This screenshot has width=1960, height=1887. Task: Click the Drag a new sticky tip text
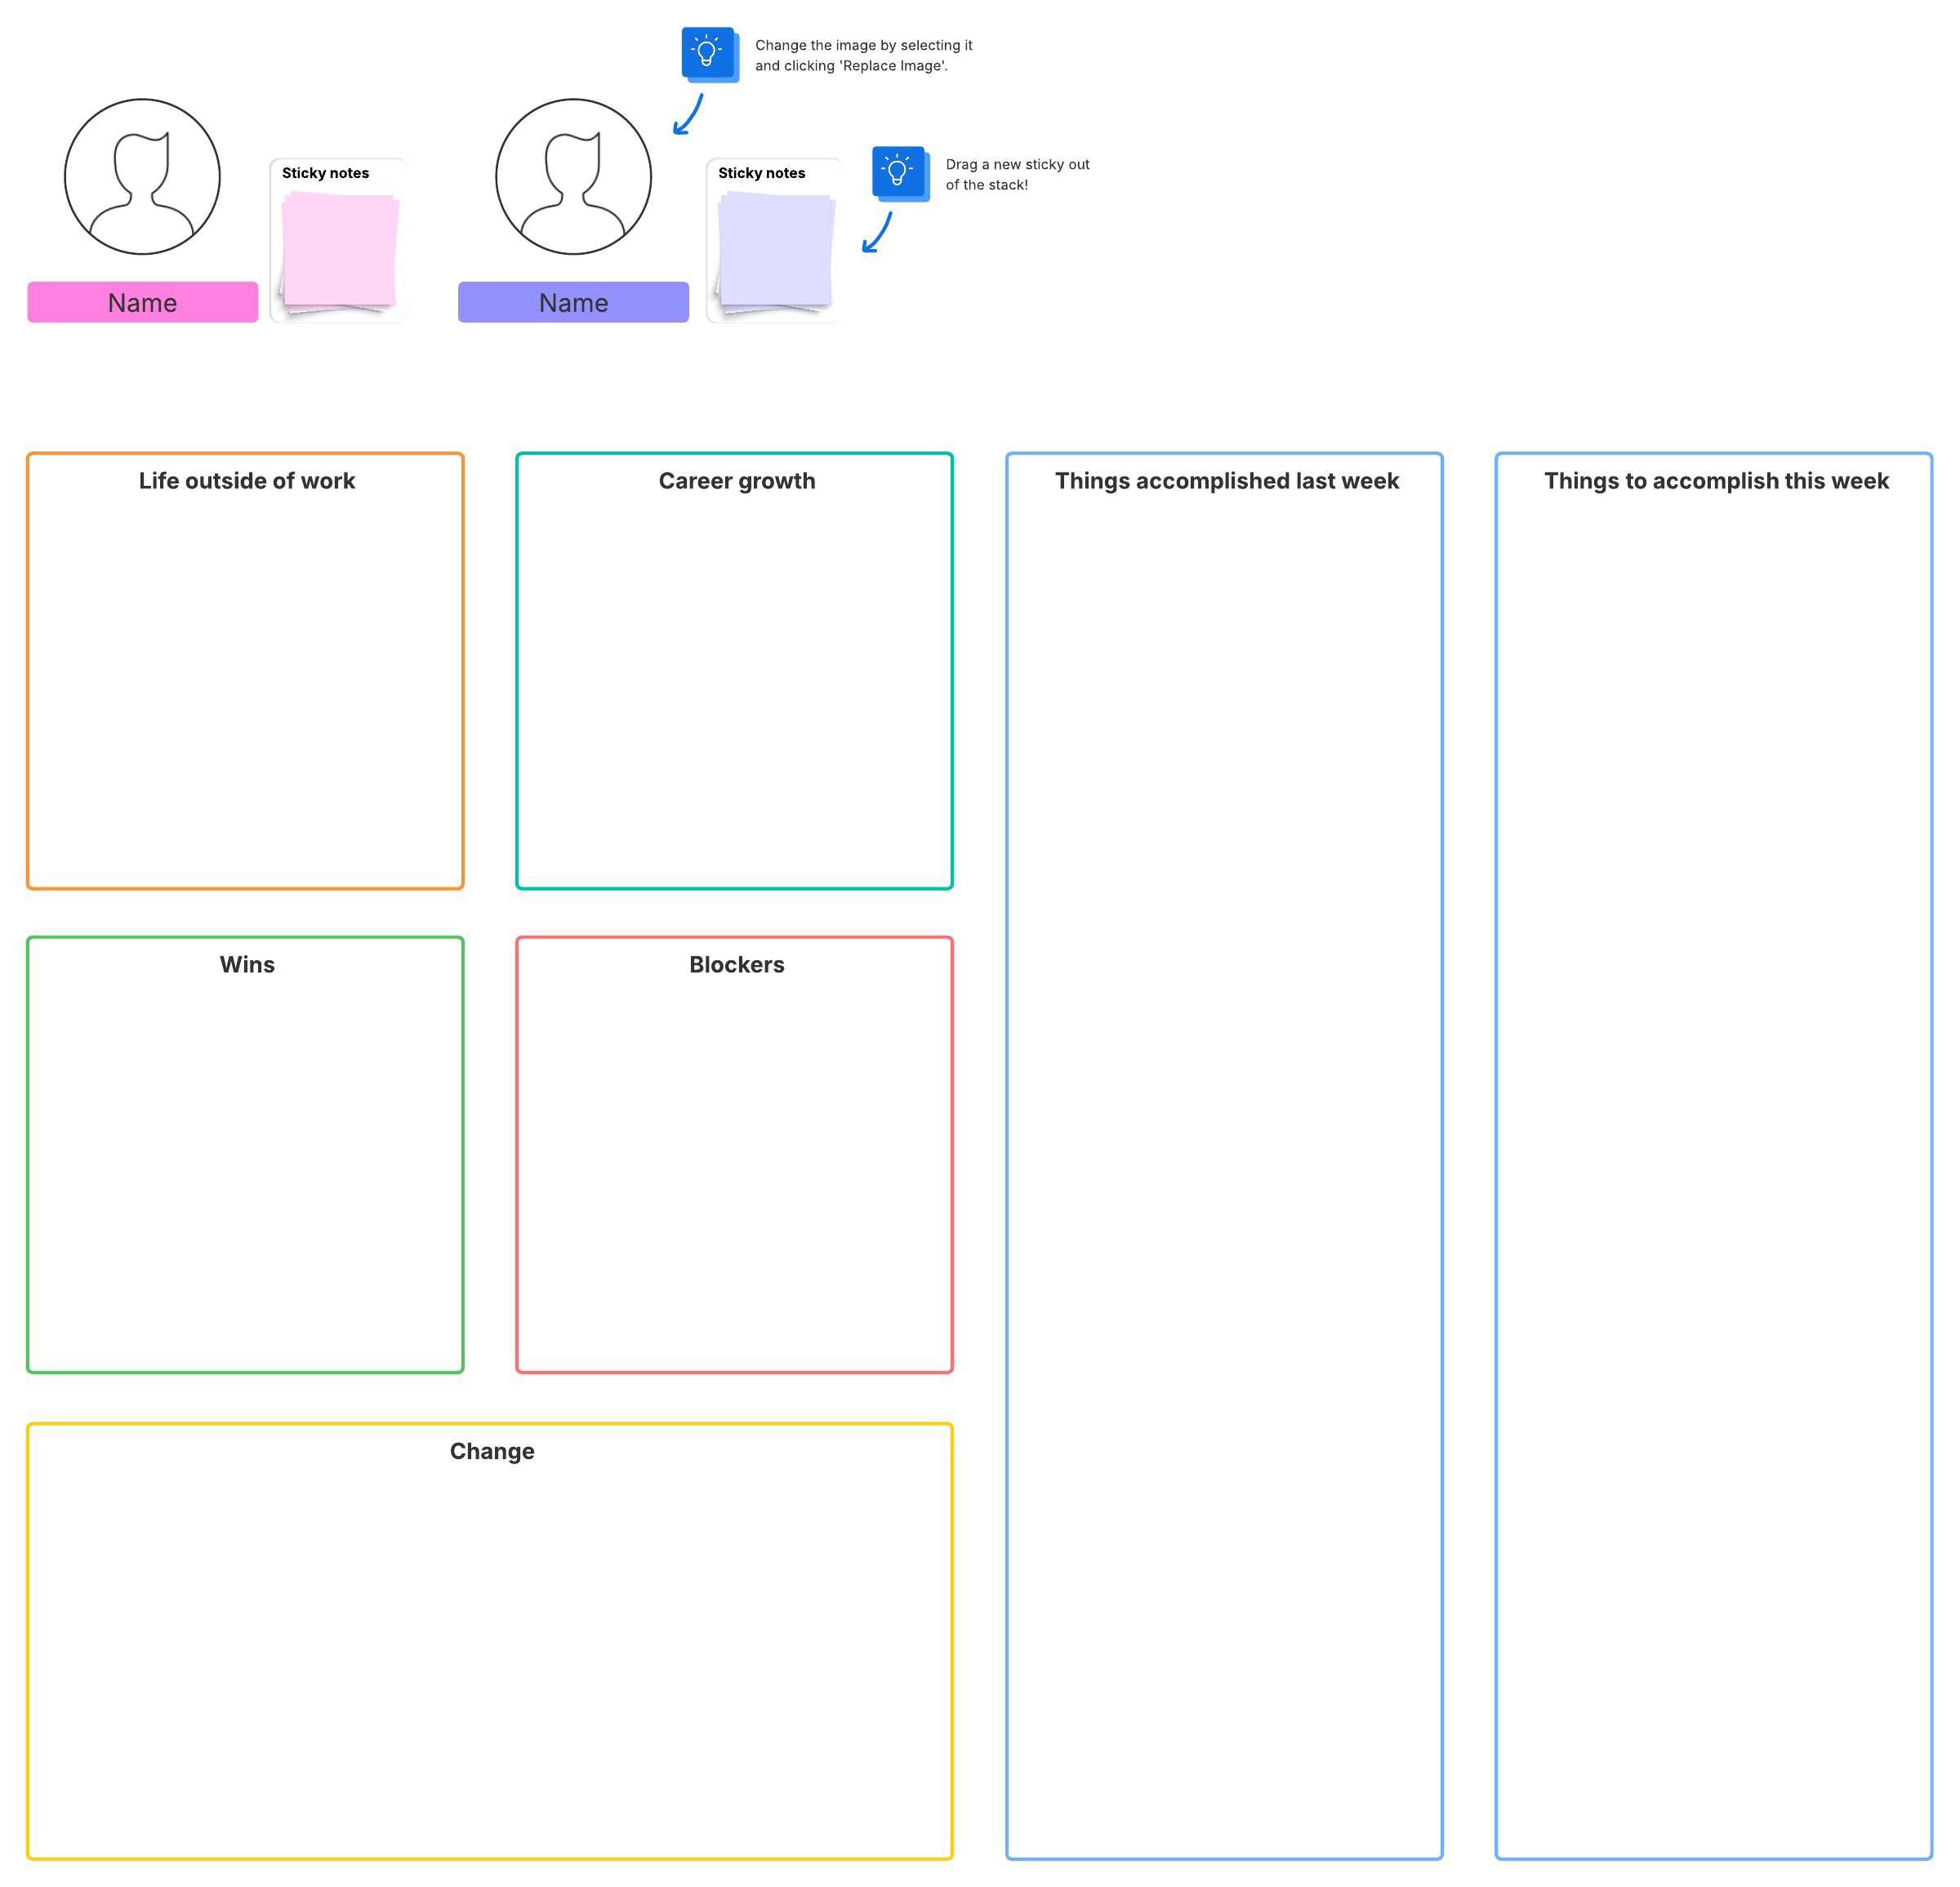(x=1017, y=175)
